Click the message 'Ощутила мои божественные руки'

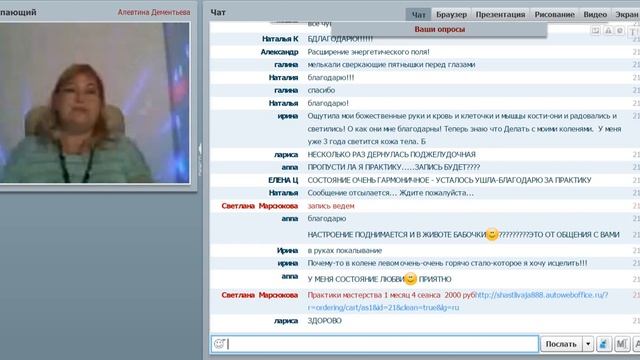point(464,129)
